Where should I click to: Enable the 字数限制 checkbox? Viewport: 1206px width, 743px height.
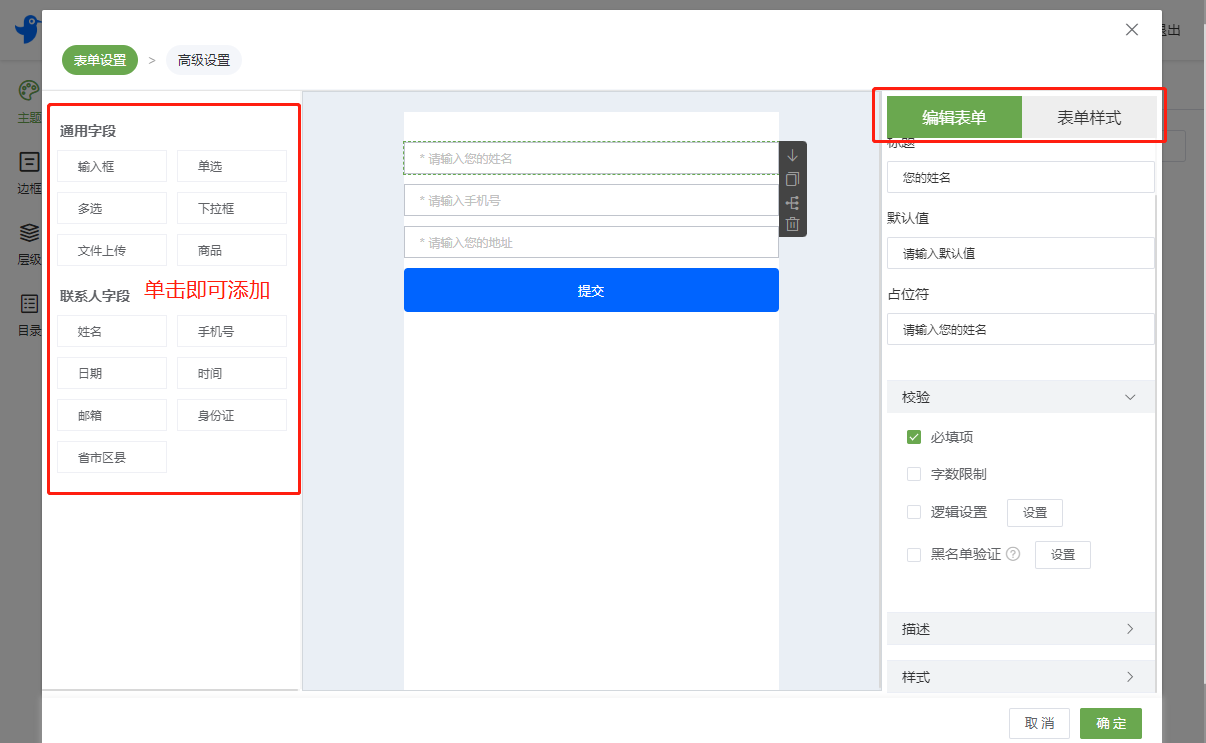(x=913, y=474)
